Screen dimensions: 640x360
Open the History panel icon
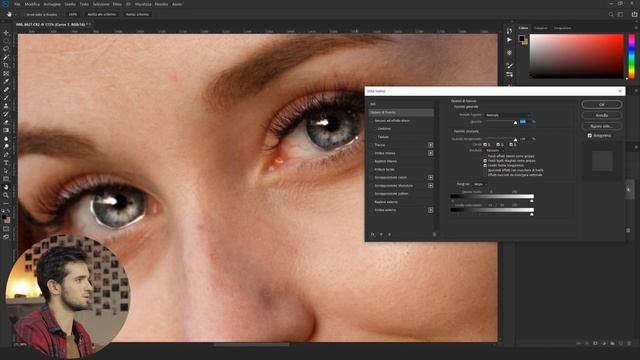pyautogui.click(x=509, y=31)
